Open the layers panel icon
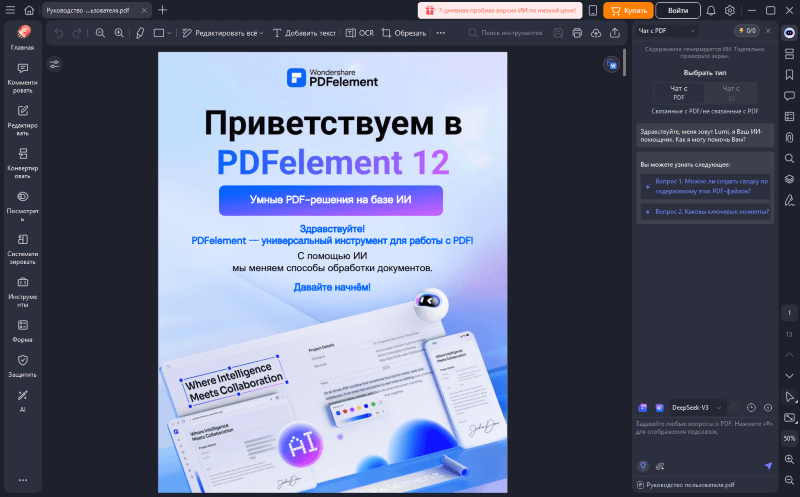This screenshot has height=497, width=800. (x=789, y=179)
